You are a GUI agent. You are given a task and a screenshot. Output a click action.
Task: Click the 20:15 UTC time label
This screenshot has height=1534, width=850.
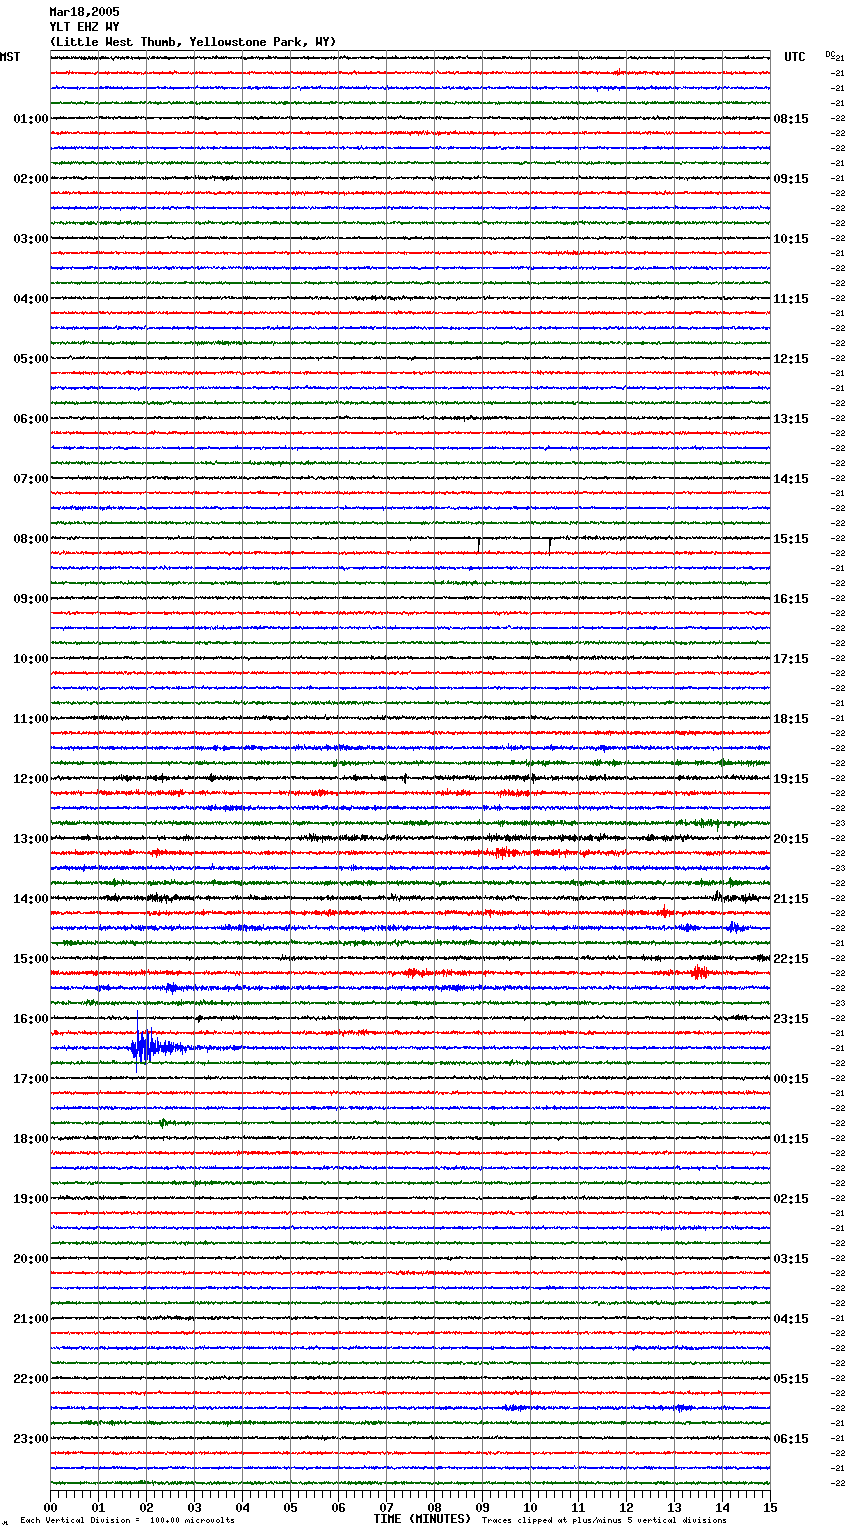coord(791,839)
